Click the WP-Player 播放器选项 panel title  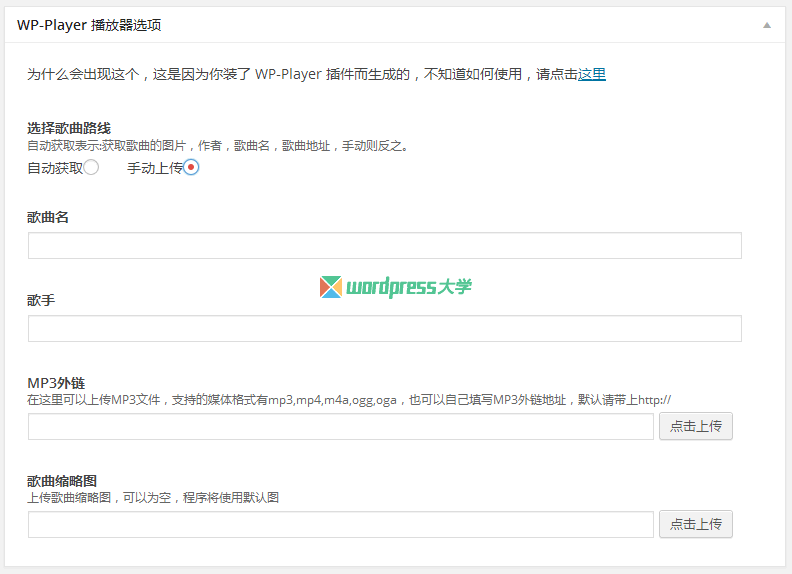coord(89,25)
